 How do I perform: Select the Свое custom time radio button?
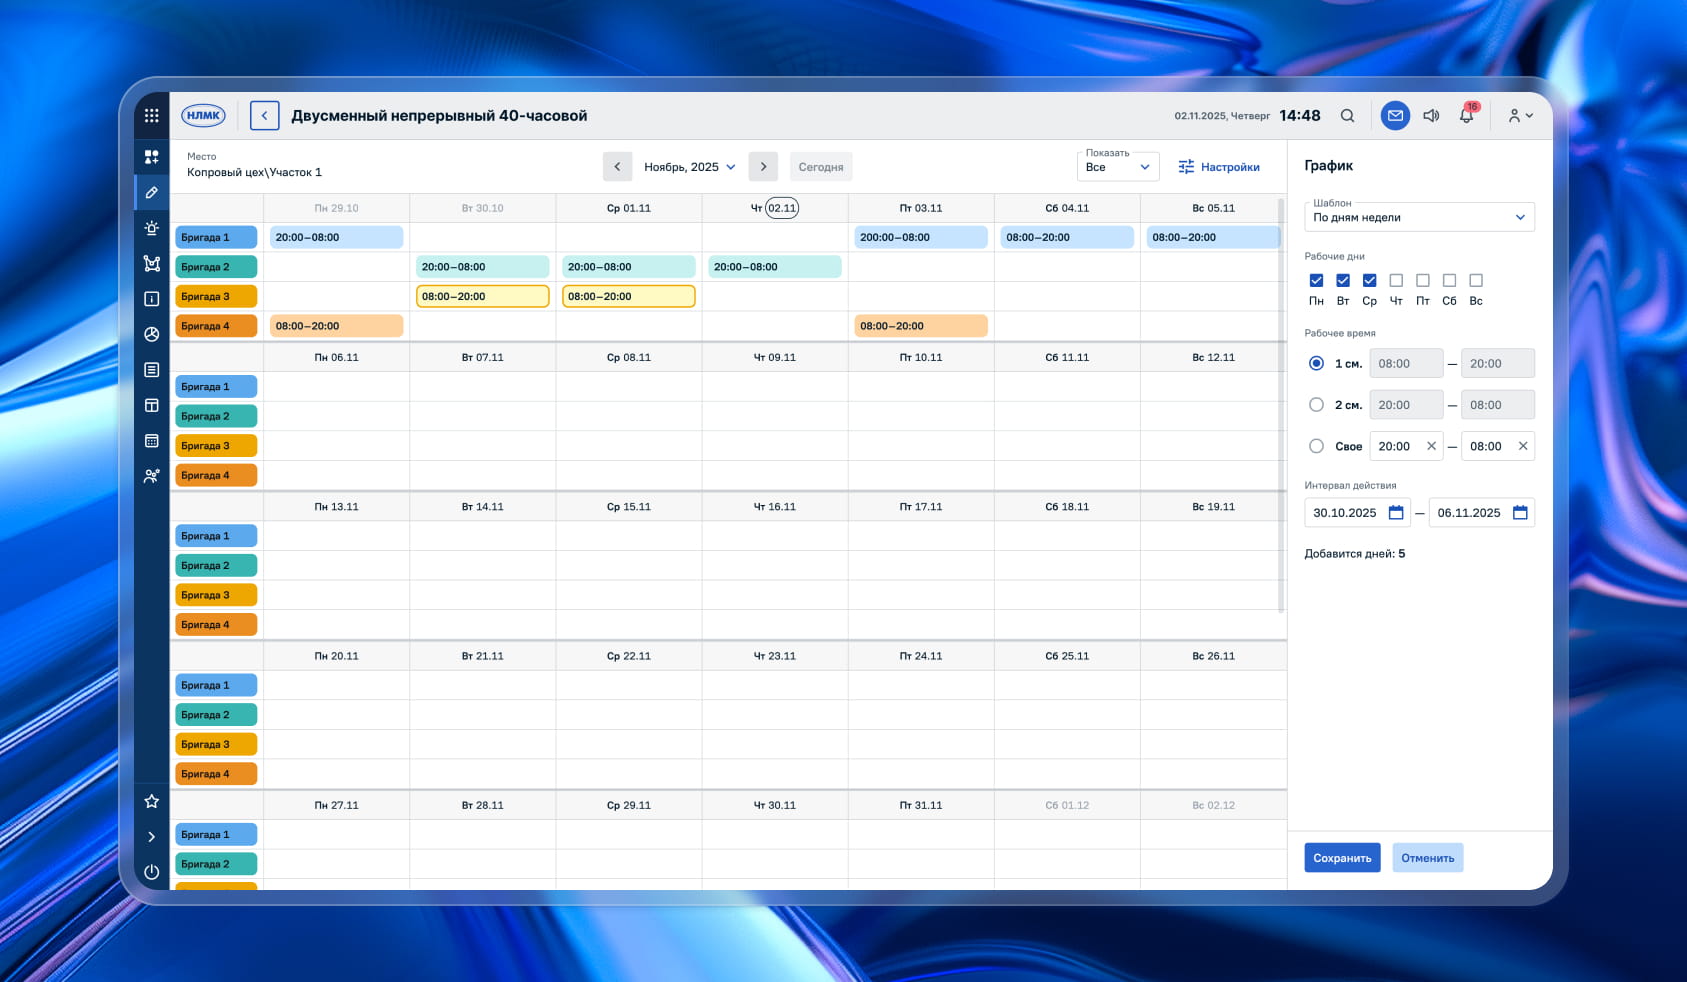[1317, 446]
